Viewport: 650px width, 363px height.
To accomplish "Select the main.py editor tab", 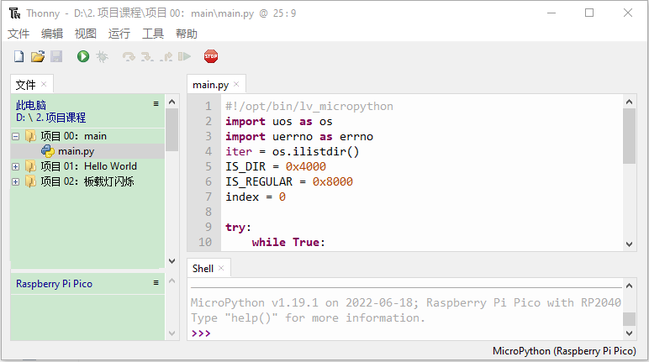I will [x=211, y=85].
